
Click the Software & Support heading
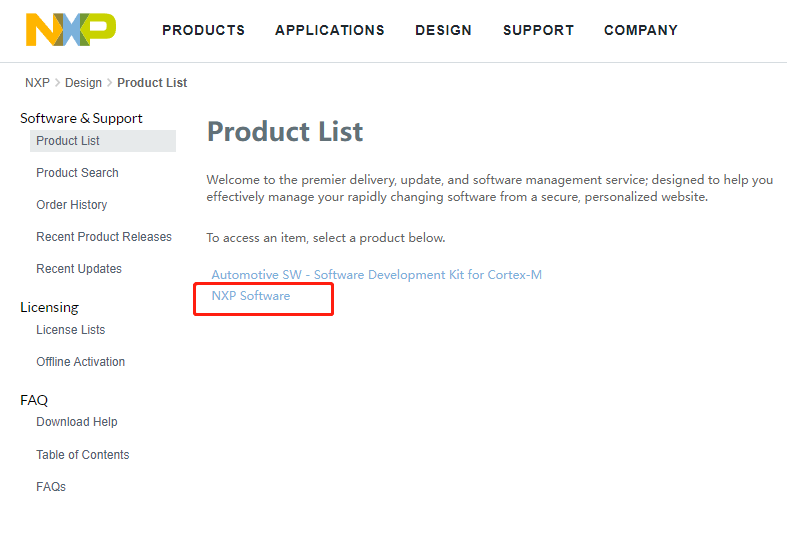tap(81, 118)
